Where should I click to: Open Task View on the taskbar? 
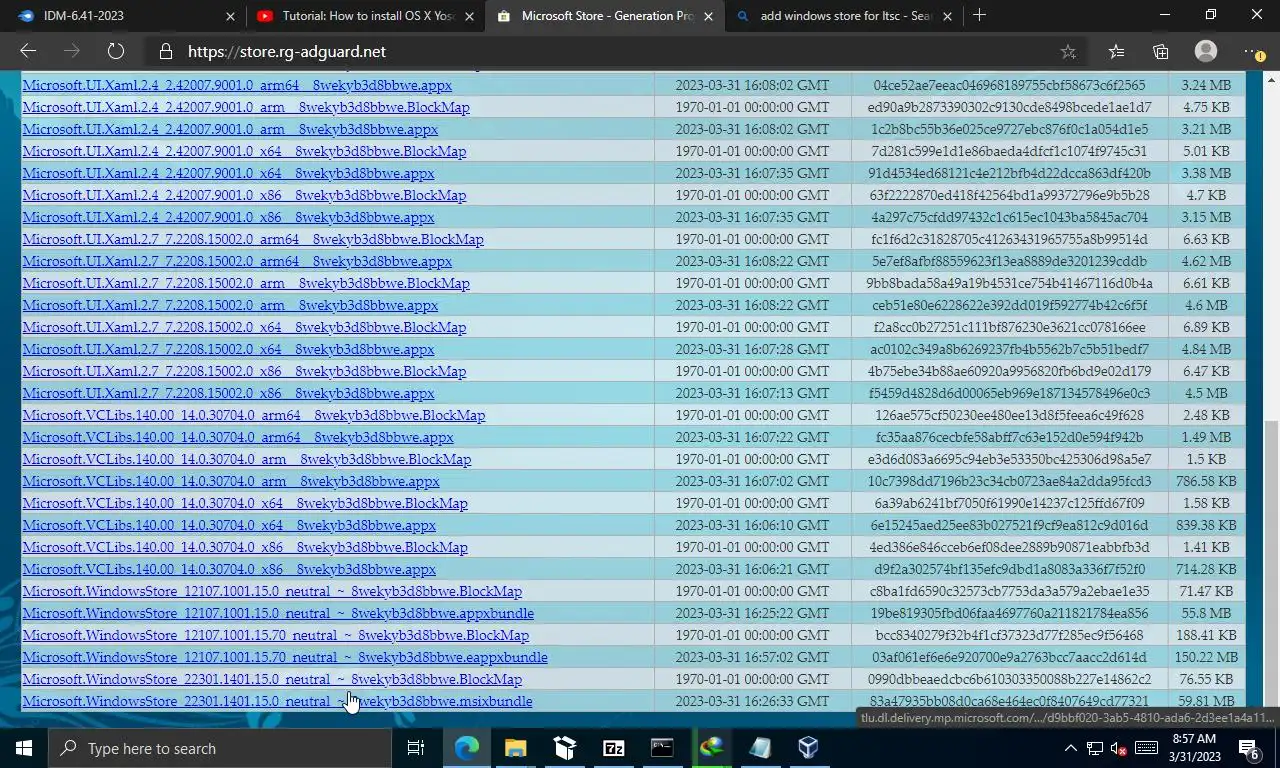coord(416,748)
